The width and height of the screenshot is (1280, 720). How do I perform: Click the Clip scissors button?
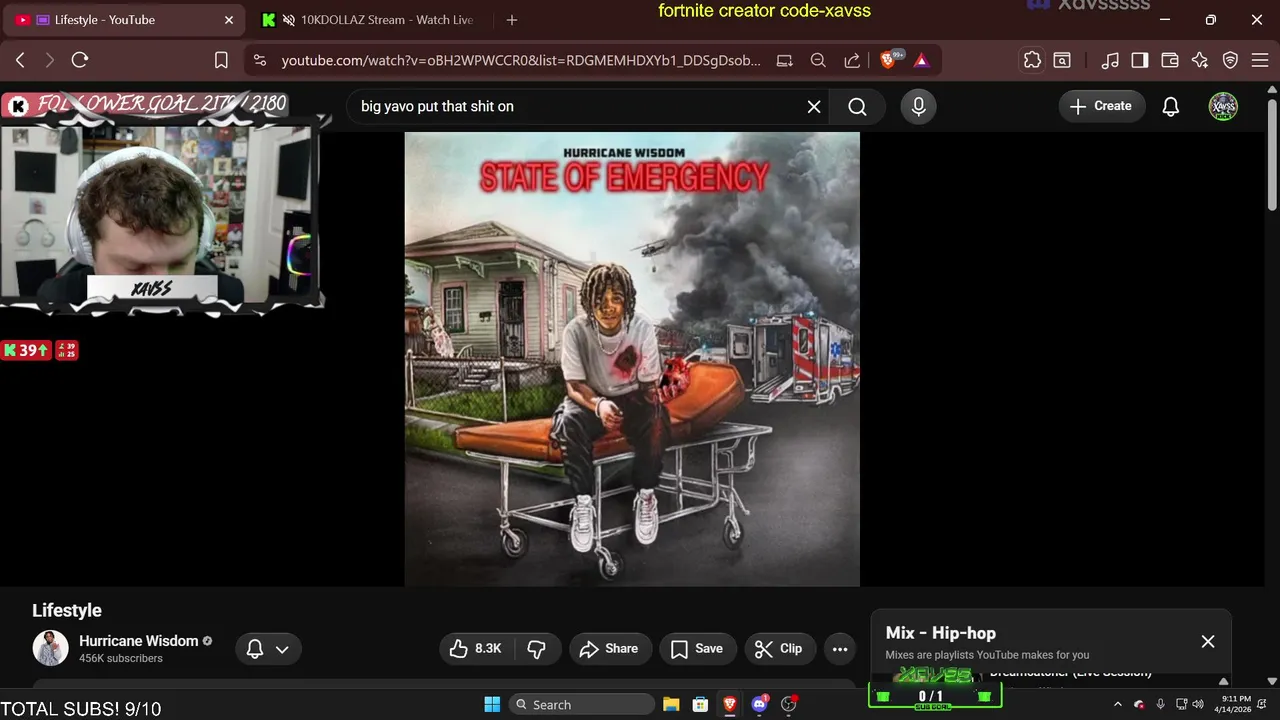779,649
